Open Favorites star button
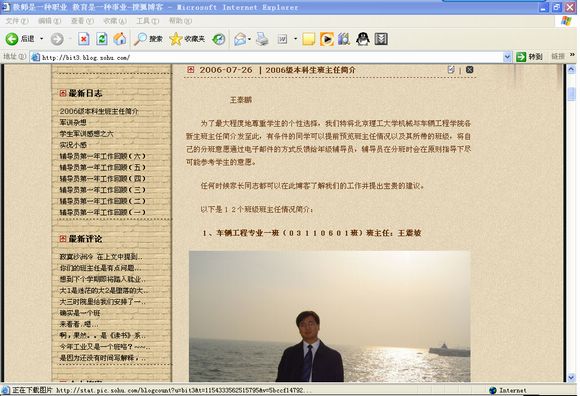Image resolution: width=580 pixels, height=396 pixels. click(x=187, y=39)
